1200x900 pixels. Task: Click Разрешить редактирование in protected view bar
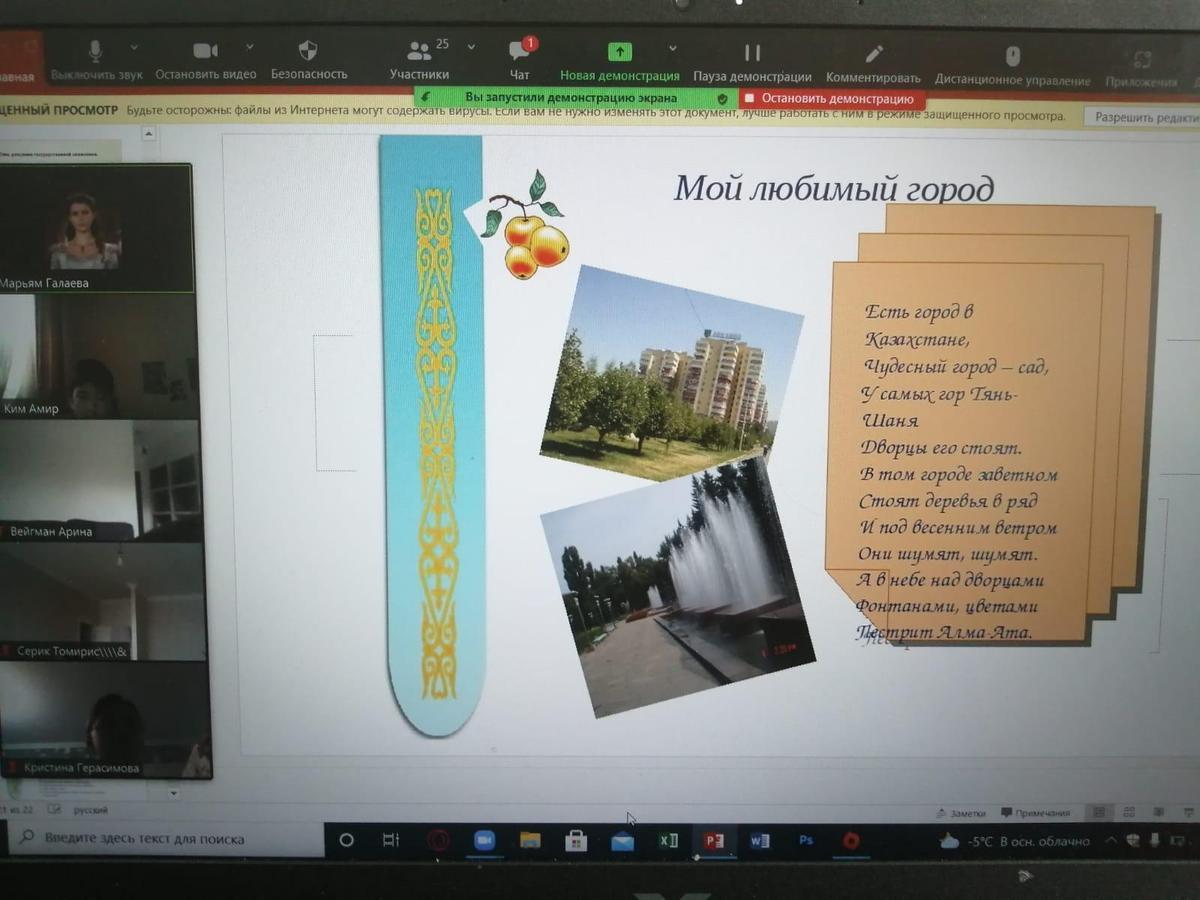(1142, 117)
